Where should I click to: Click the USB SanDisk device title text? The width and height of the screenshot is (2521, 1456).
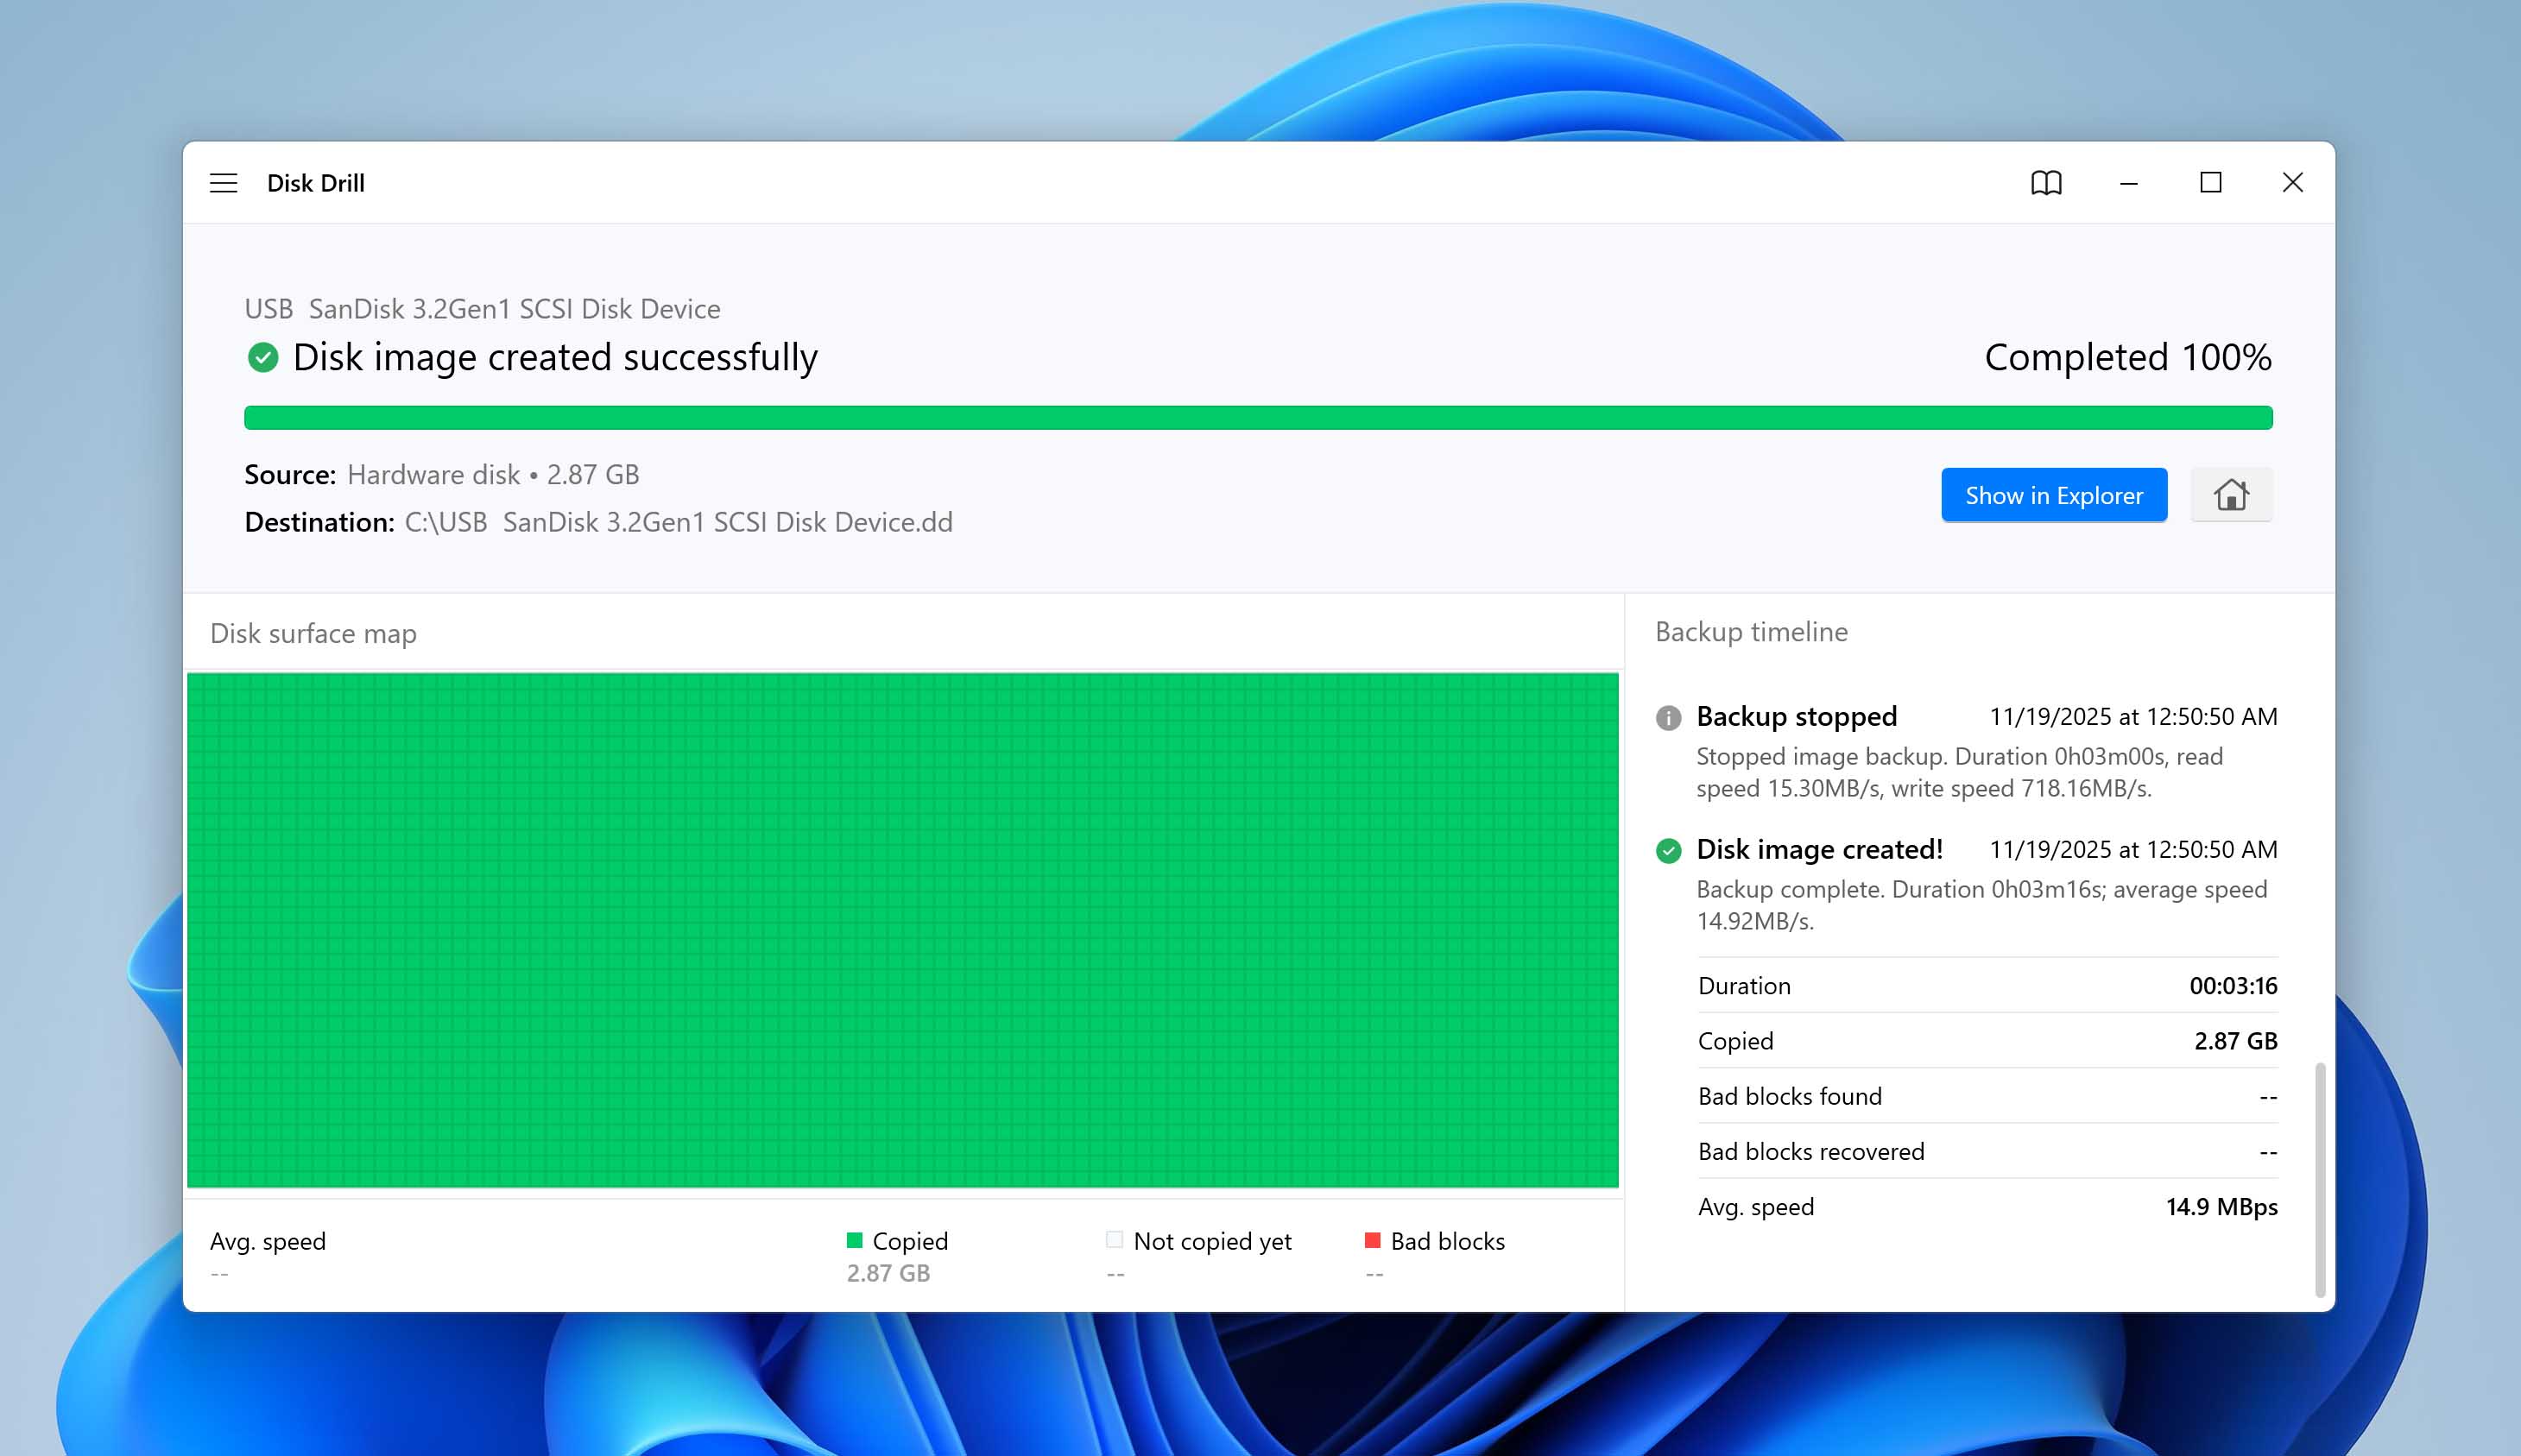pos(482,308)
